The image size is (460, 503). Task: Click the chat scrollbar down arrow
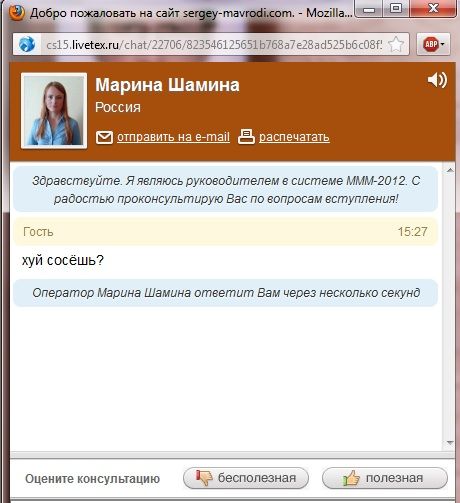point(450,443)
